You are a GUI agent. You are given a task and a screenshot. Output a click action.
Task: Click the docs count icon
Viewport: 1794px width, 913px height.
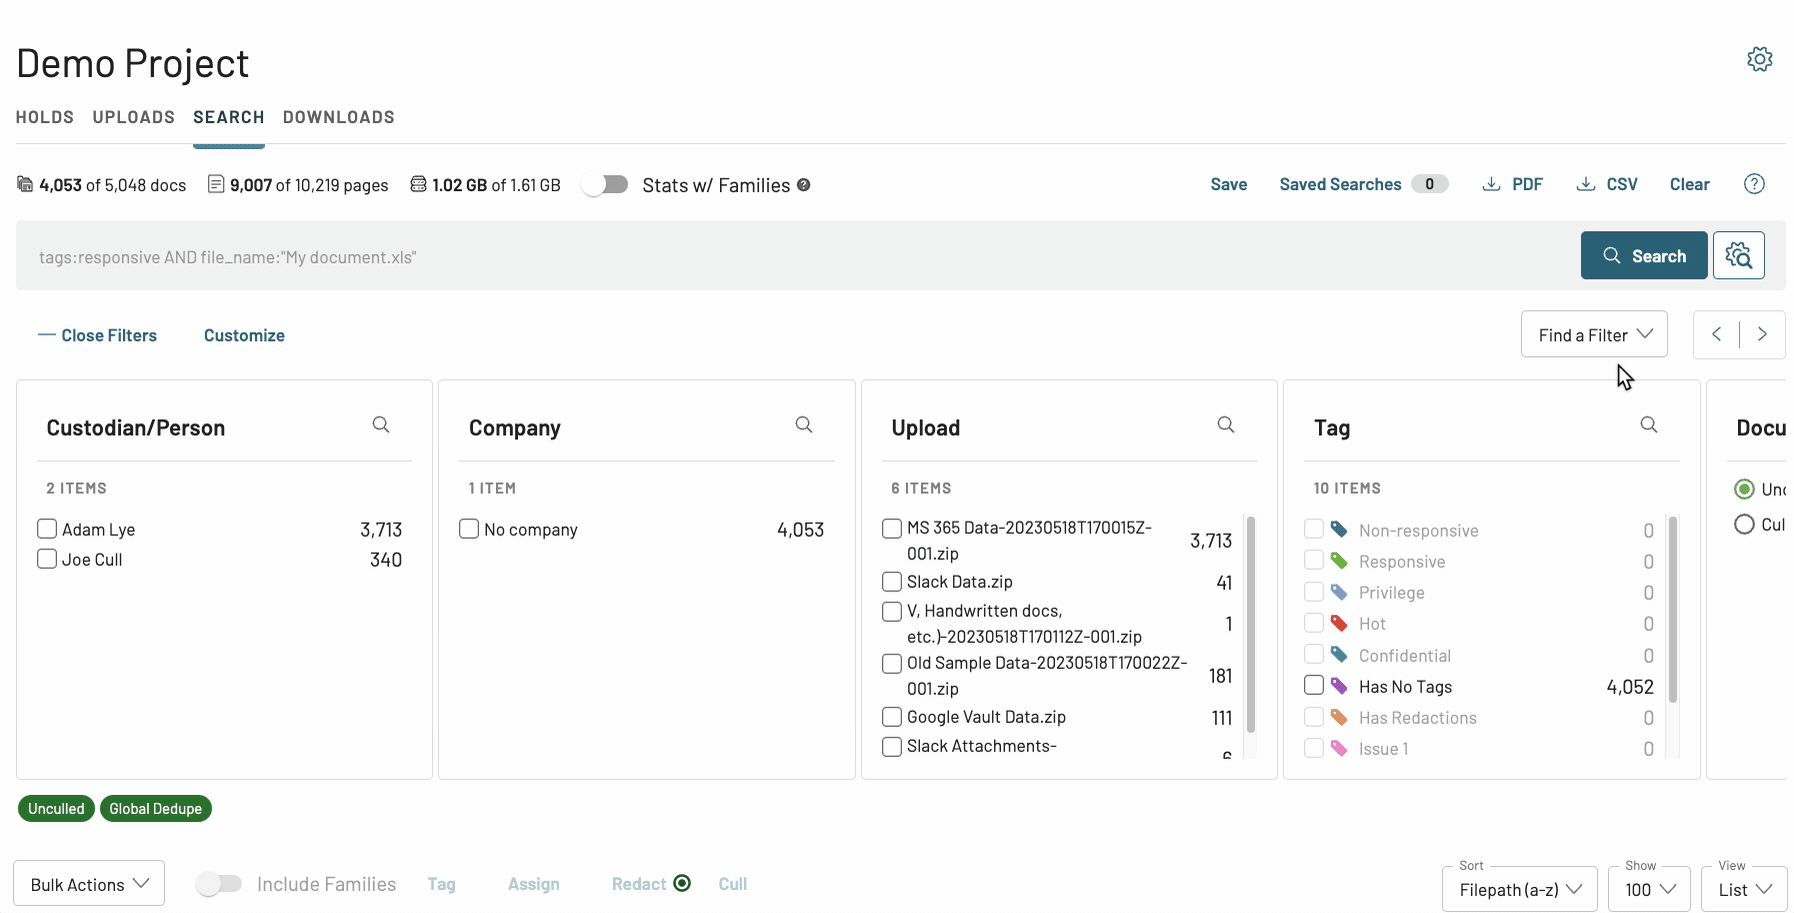point(25,184)
